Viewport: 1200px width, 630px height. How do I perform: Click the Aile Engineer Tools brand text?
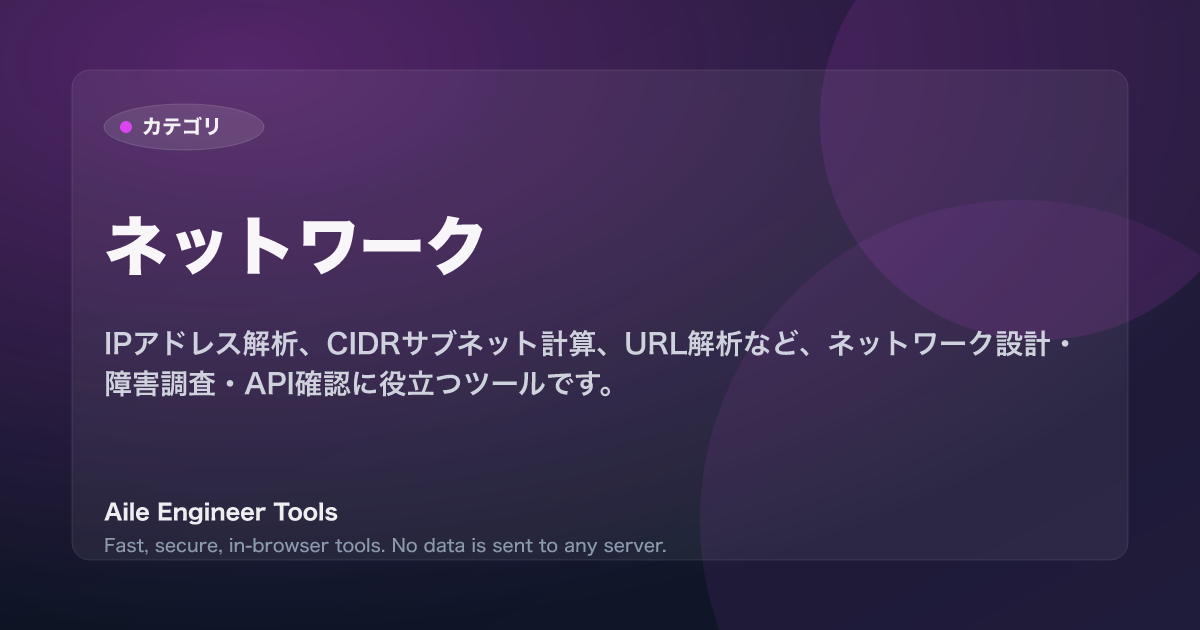(x=221, y=513)
